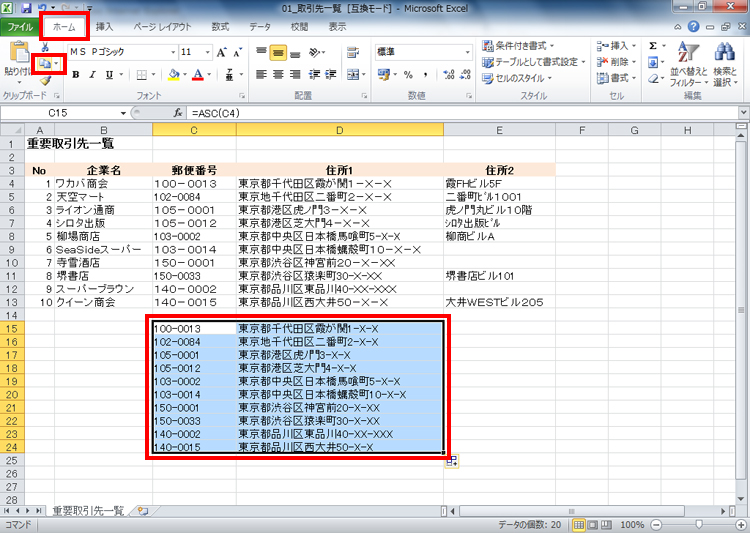Switch to 挿入 ribbon tab
The height and width of the screenshot is (533, 750).
pyautogui.click(x=104, y=27)
